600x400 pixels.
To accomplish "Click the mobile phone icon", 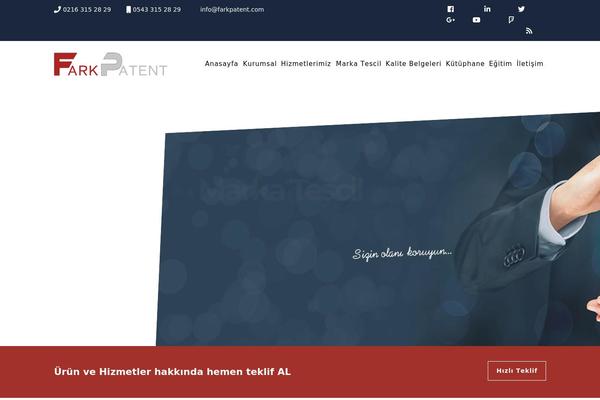I will coord(129,10).
